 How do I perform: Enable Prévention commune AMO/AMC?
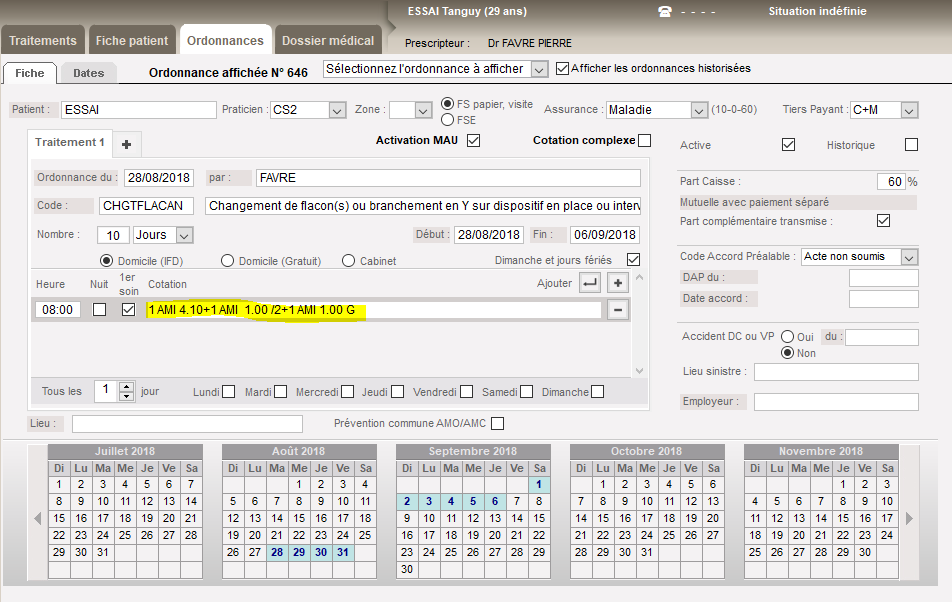tap(497, 424)
